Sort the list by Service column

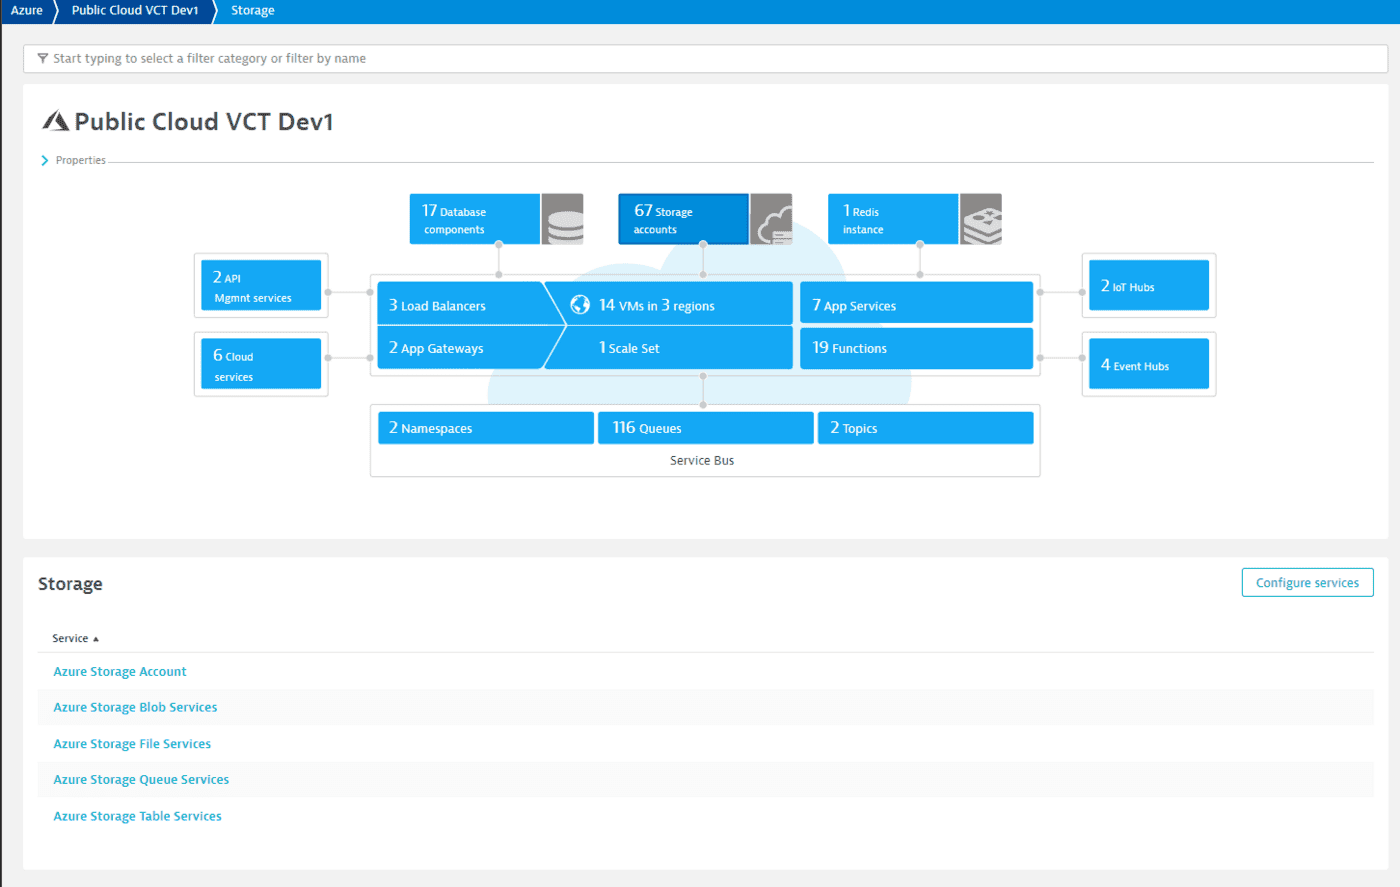point(76,638)
